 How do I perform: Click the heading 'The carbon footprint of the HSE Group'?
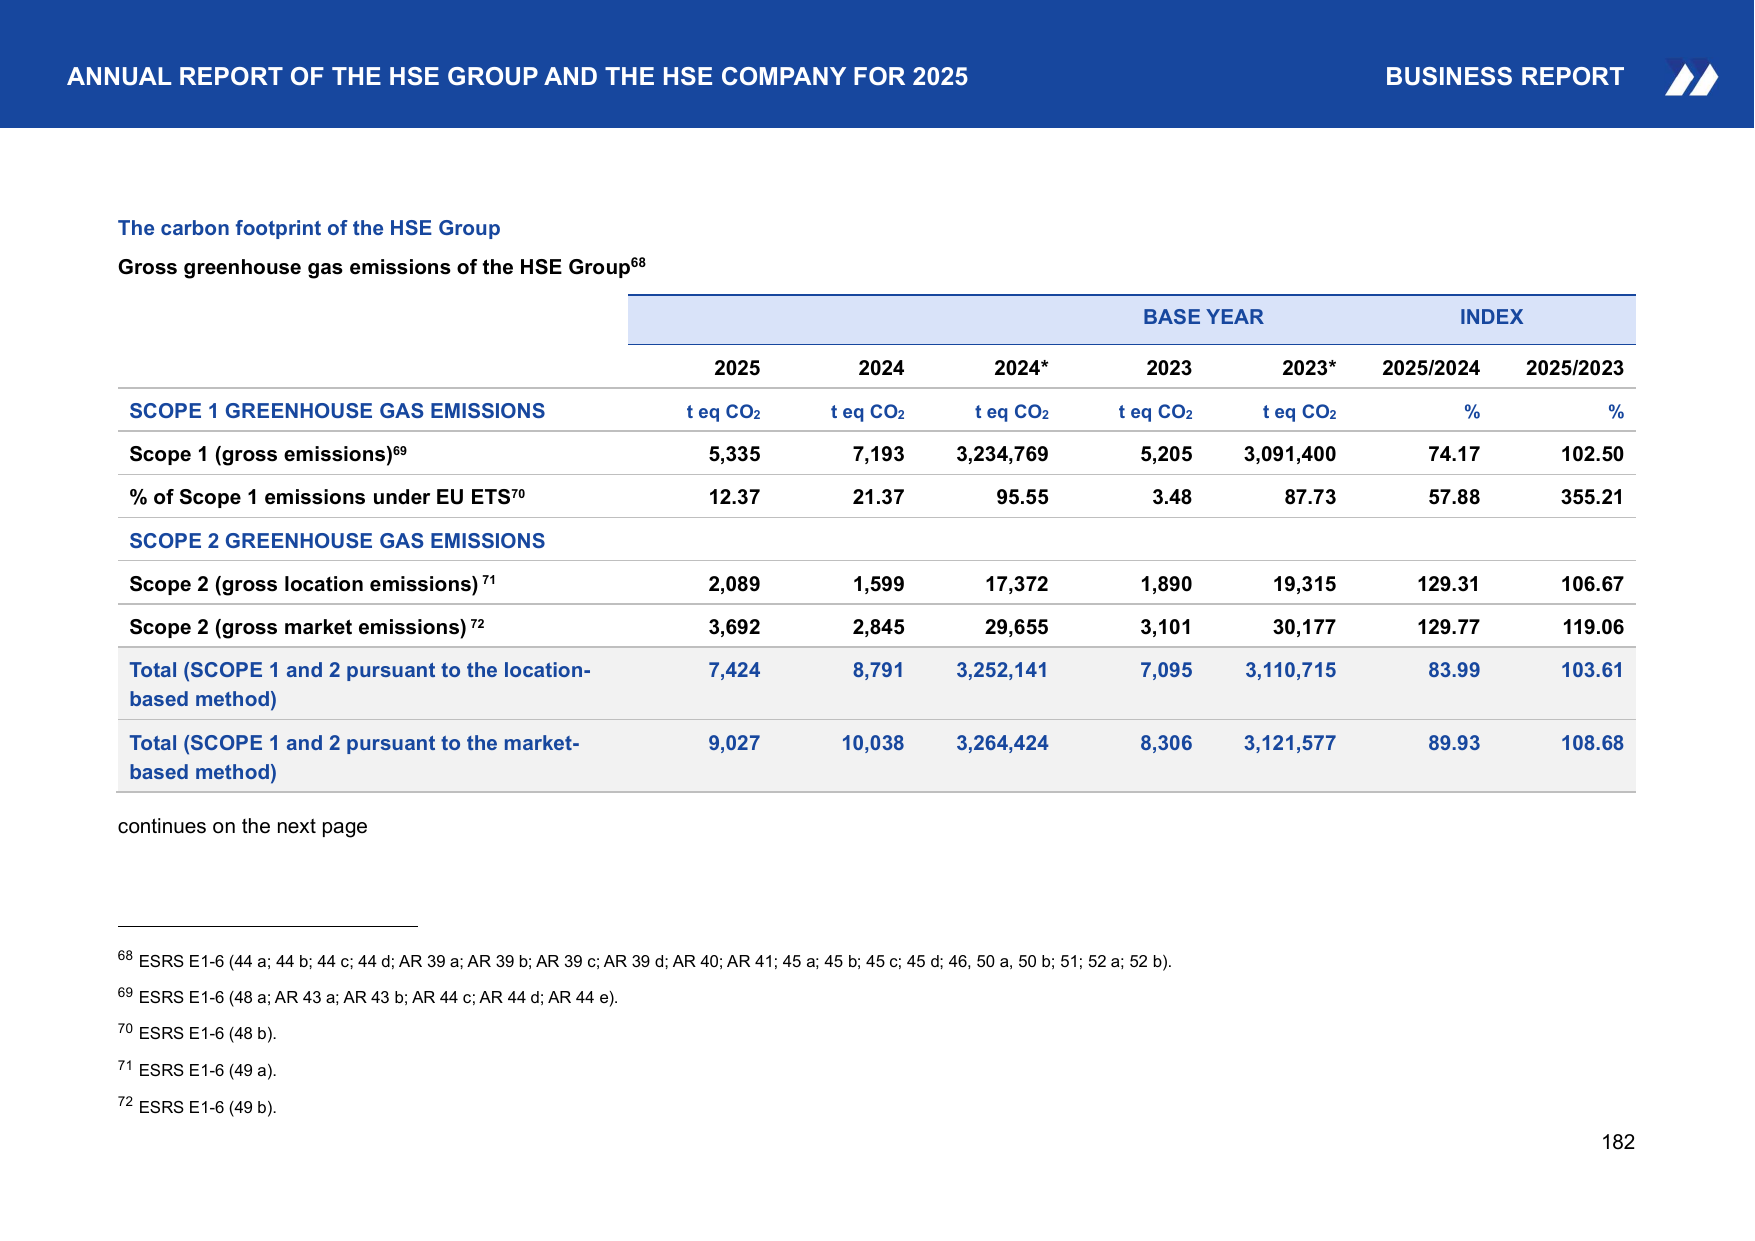[309, 228]
